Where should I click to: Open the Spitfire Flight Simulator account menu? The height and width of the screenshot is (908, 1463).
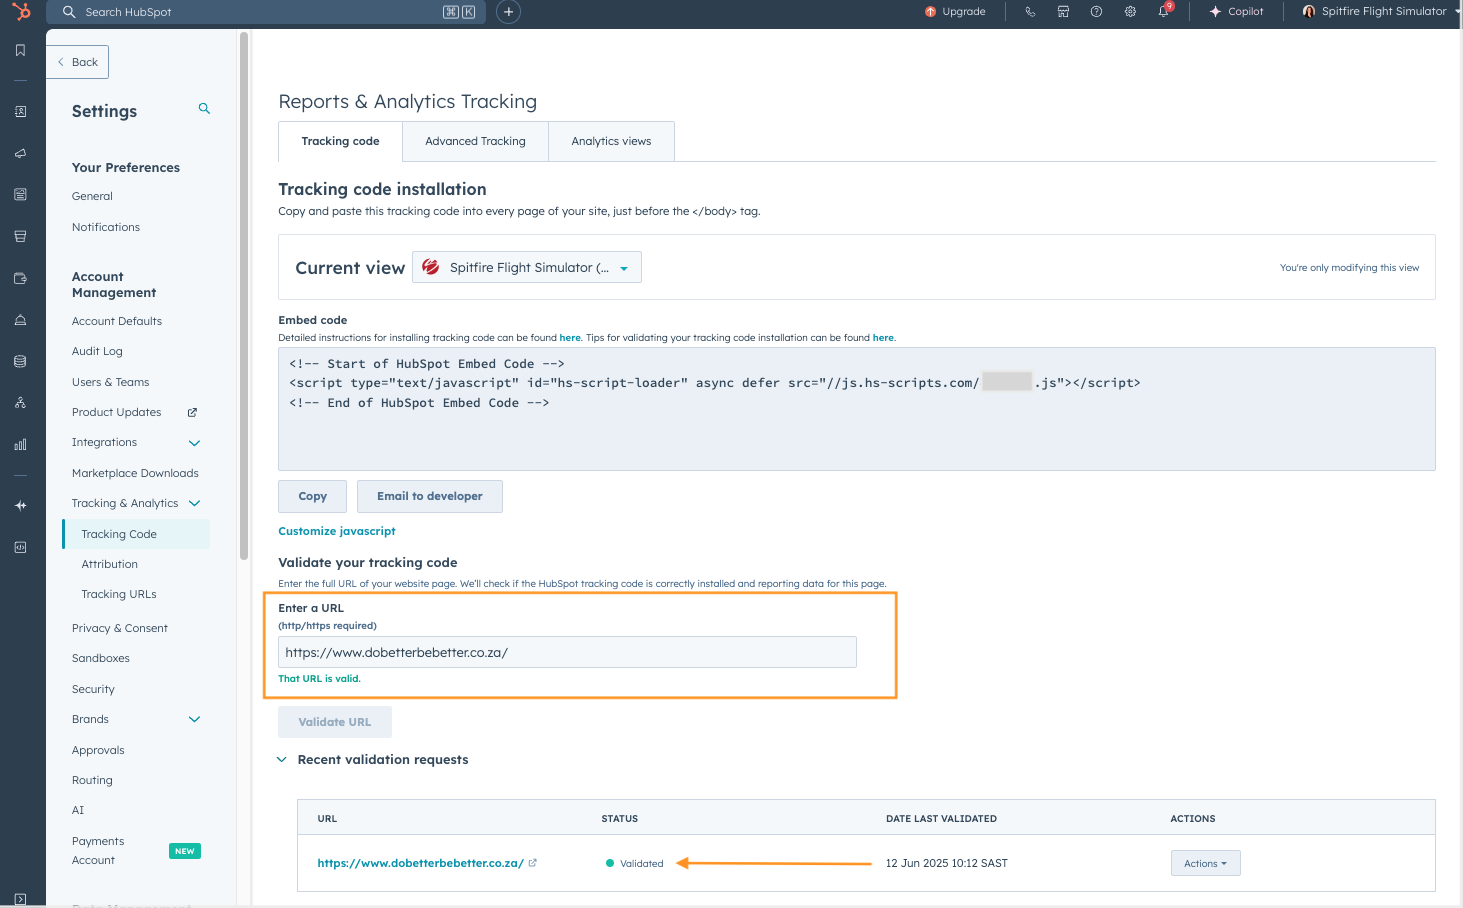tap(1380, 12)
